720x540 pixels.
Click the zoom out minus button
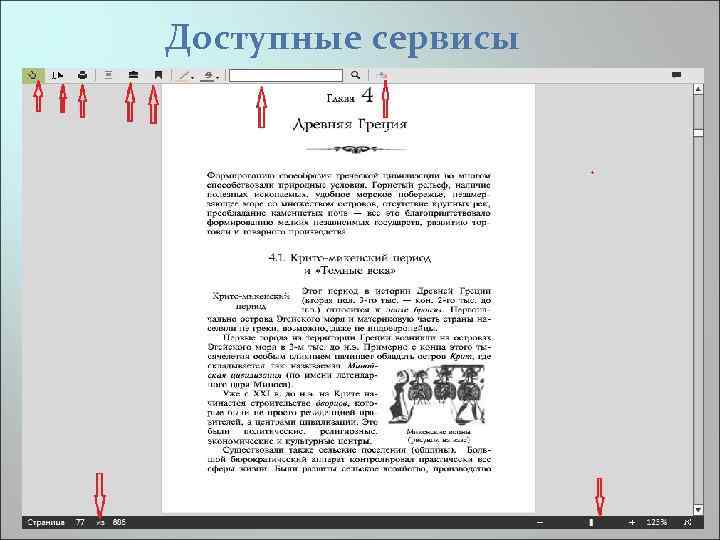click(x=540, y=523)
